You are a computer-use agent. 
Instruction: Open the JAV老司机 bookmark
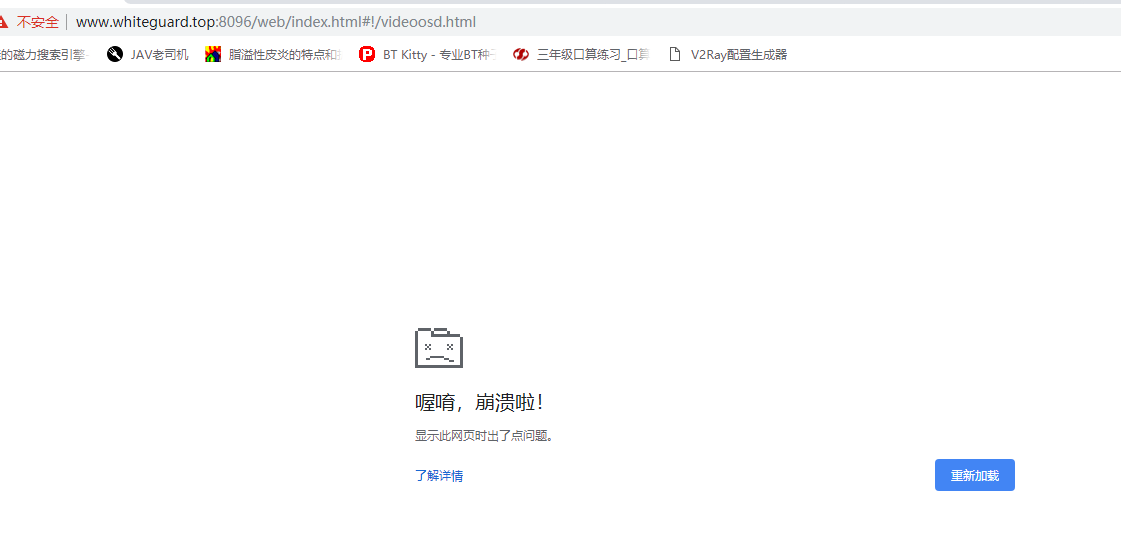coord(148,54)
